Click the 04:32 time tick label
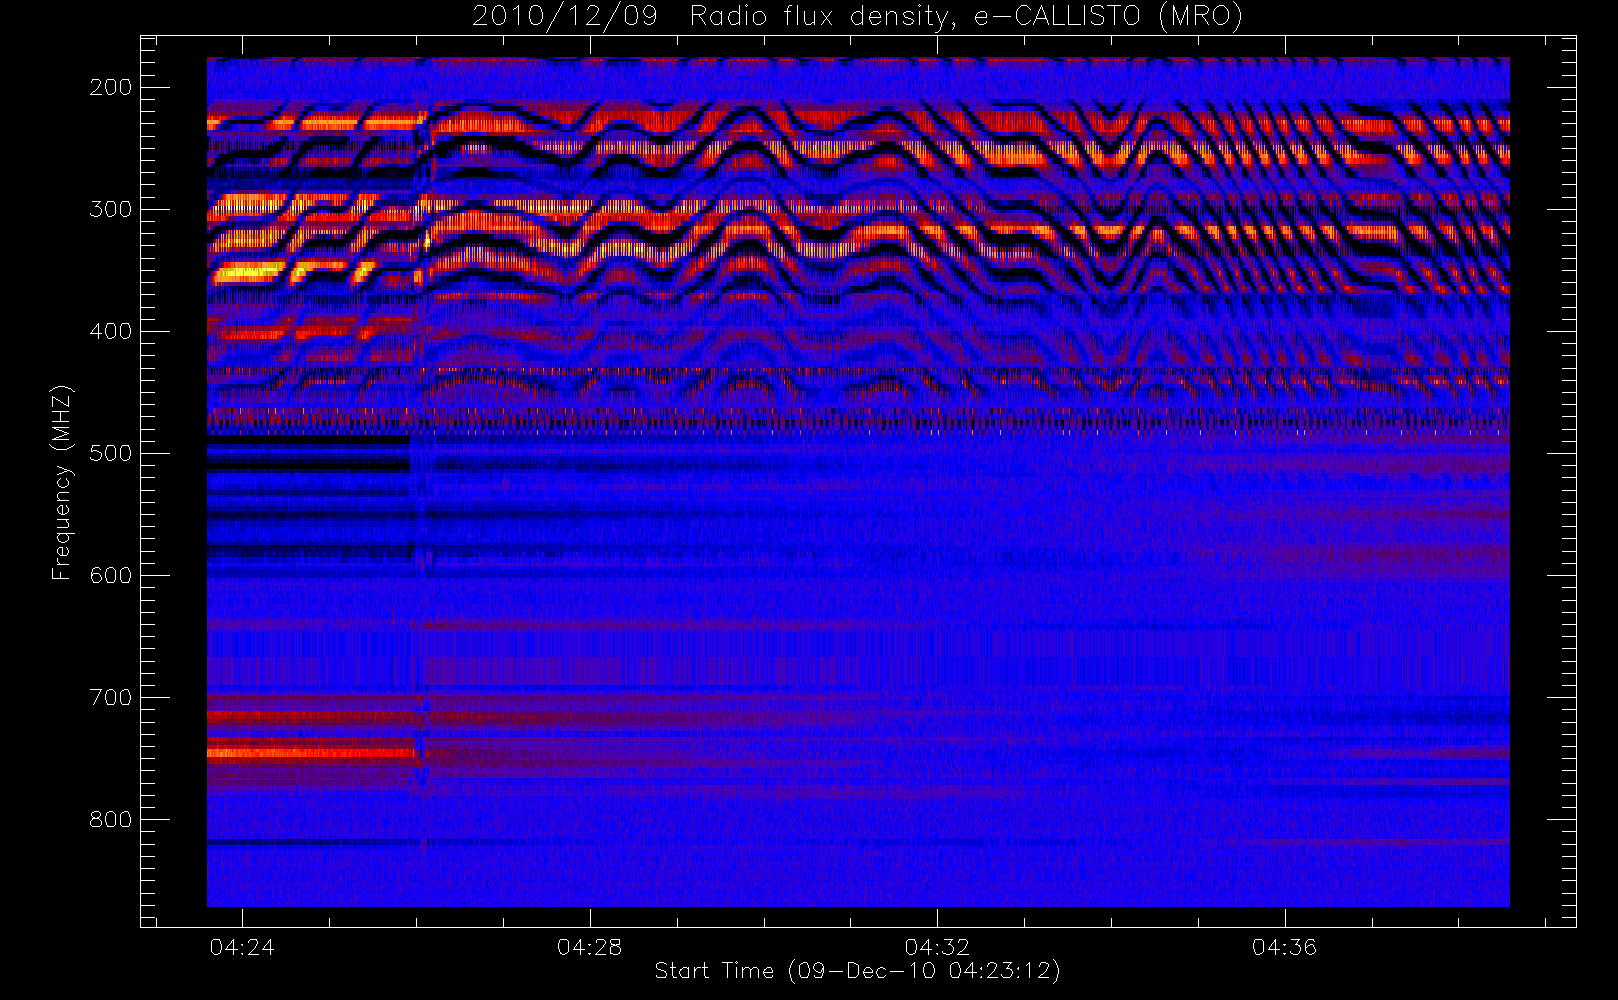The height and width of the screenshot is (1000, 1618). pyautogui.click(x=937, y=947)
